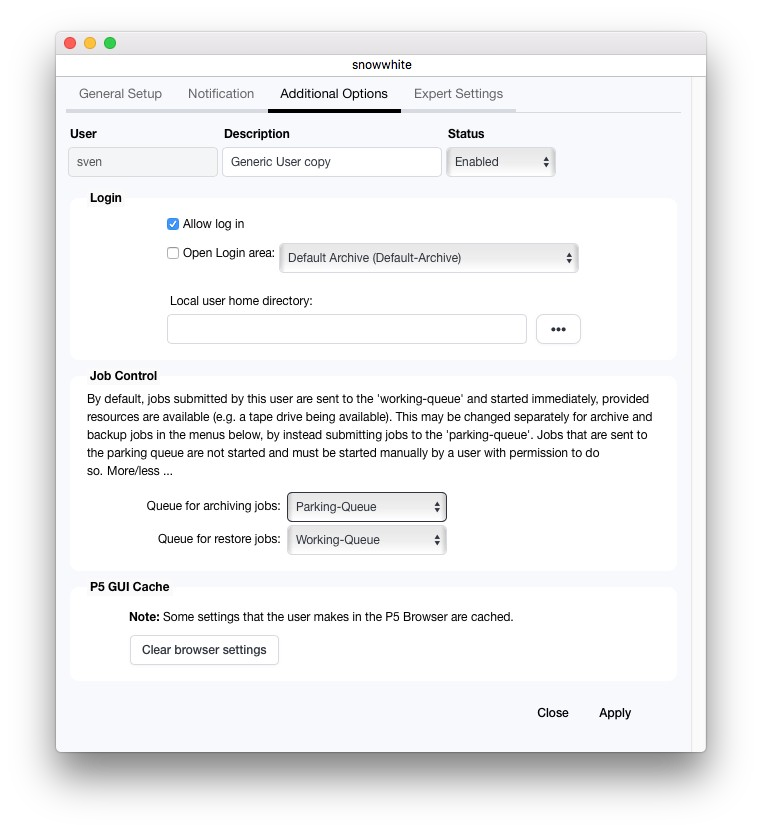Select the Additional Options tab

tap(334, 94)
